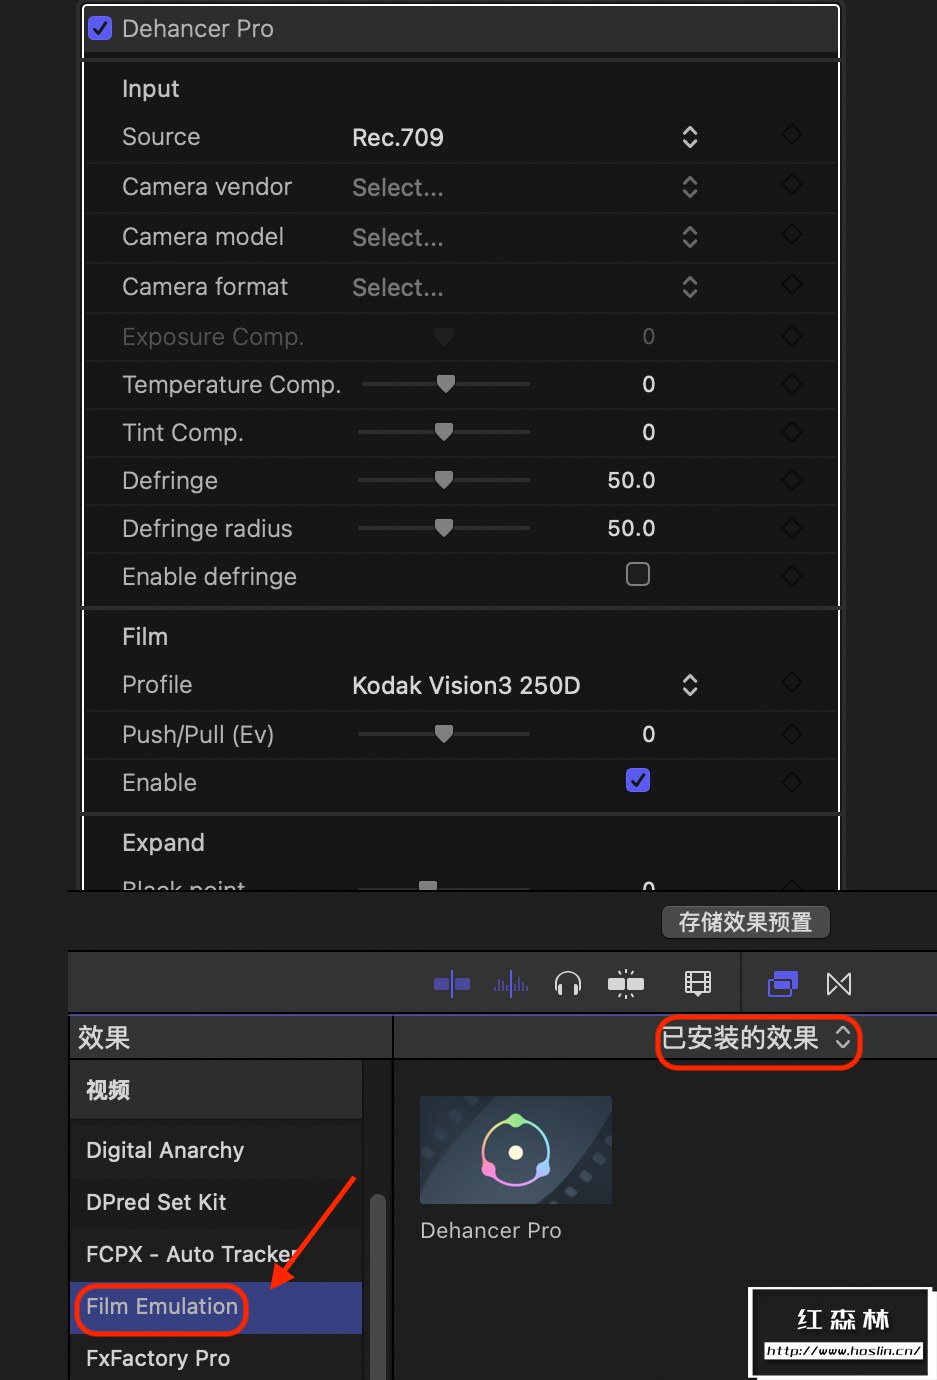Select the Dehancer Pro effect thumbnail

[516, 1150]
